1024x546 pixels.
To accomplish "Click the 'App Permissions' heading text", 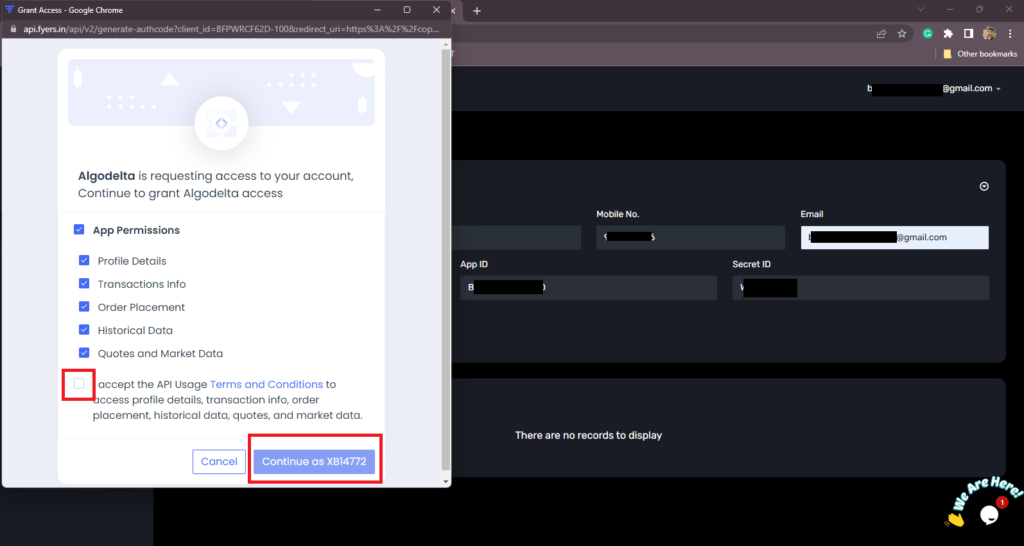I will 136,231.
